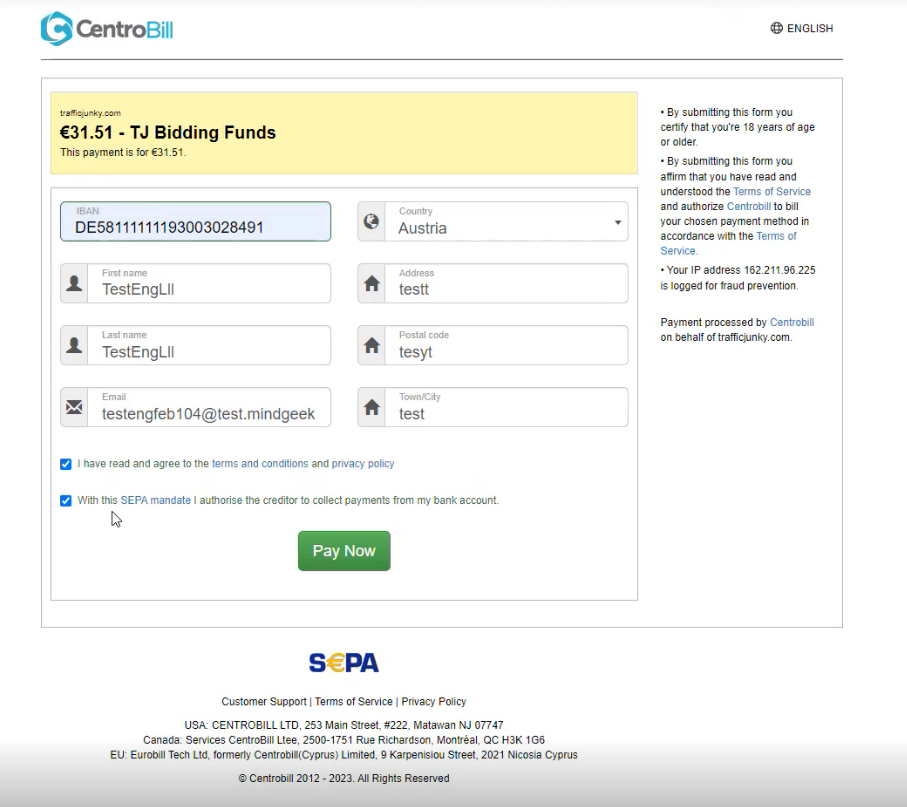The height and width of the screenshot is (807, 907).
Task: Click the Pay Now button
Action: click(x=344, y=551)
